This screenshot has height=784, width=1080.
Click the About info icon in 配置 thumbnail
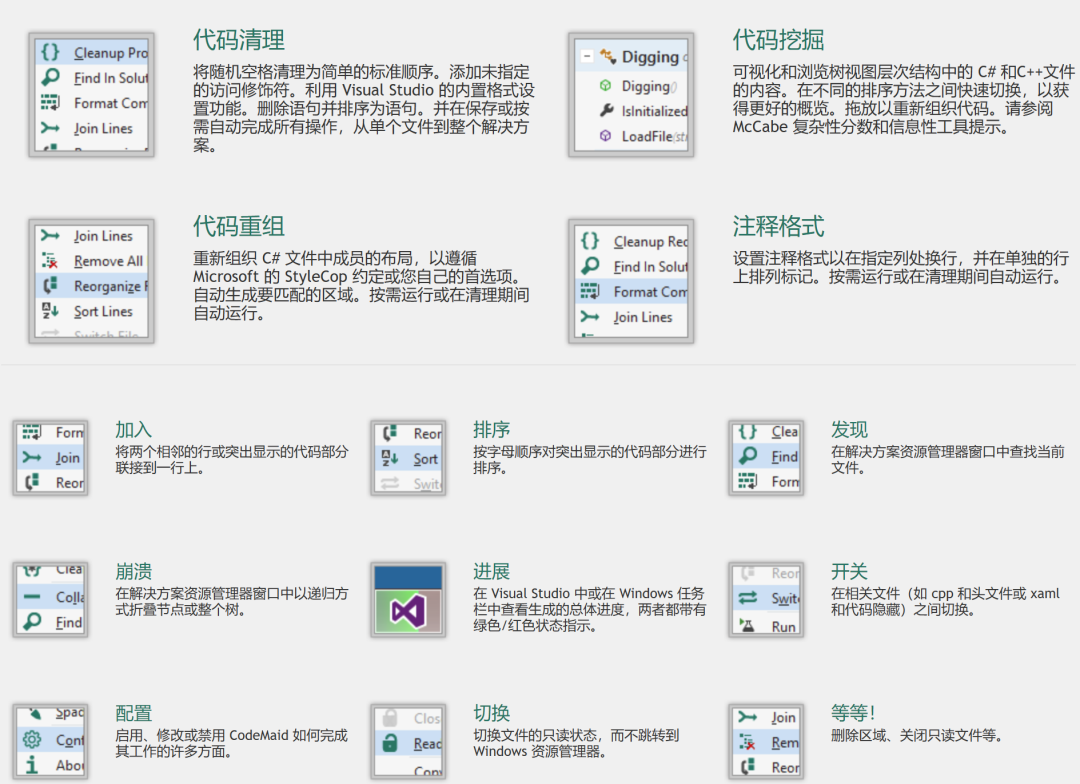click(31, 765)
